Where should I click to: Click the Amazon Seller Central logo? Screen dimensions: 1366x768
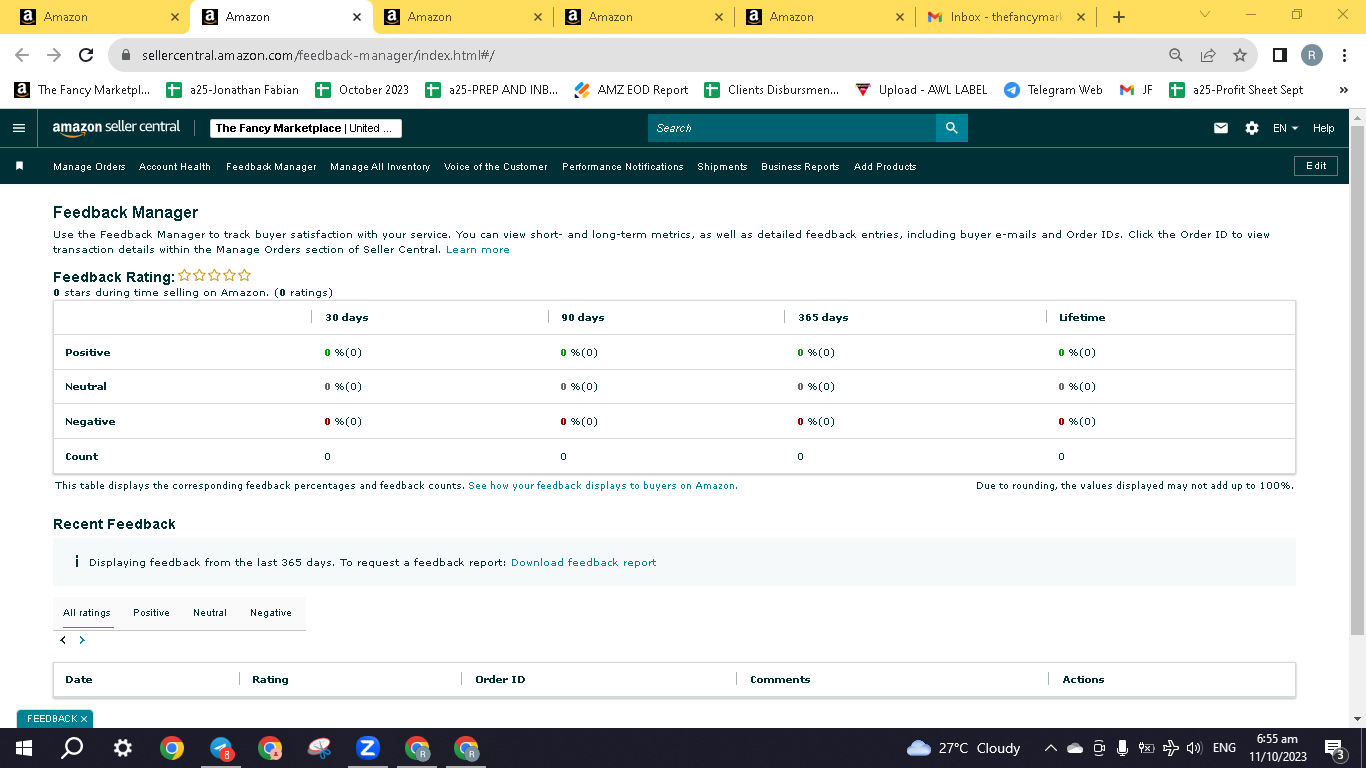tap(116, 128)
